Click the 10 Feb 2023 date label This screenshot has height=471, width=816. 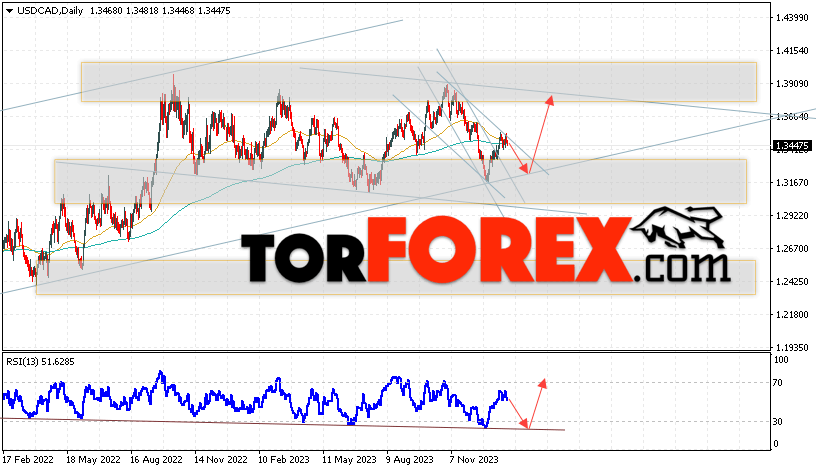click(284, 460)
